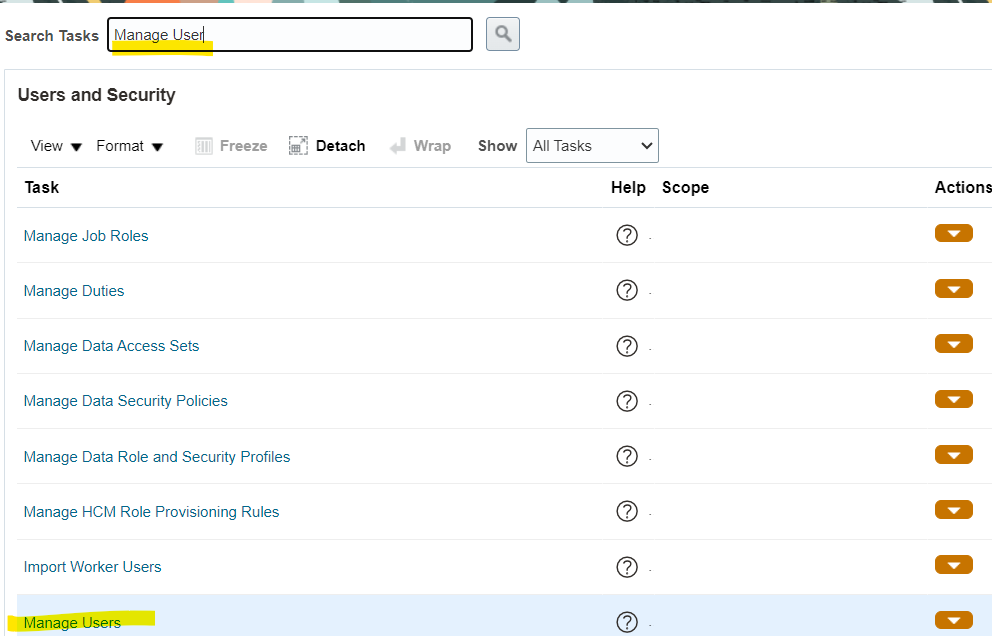
Task: Open help for Manage HCM Role Provisioning Rules
Action: (627, 511)
